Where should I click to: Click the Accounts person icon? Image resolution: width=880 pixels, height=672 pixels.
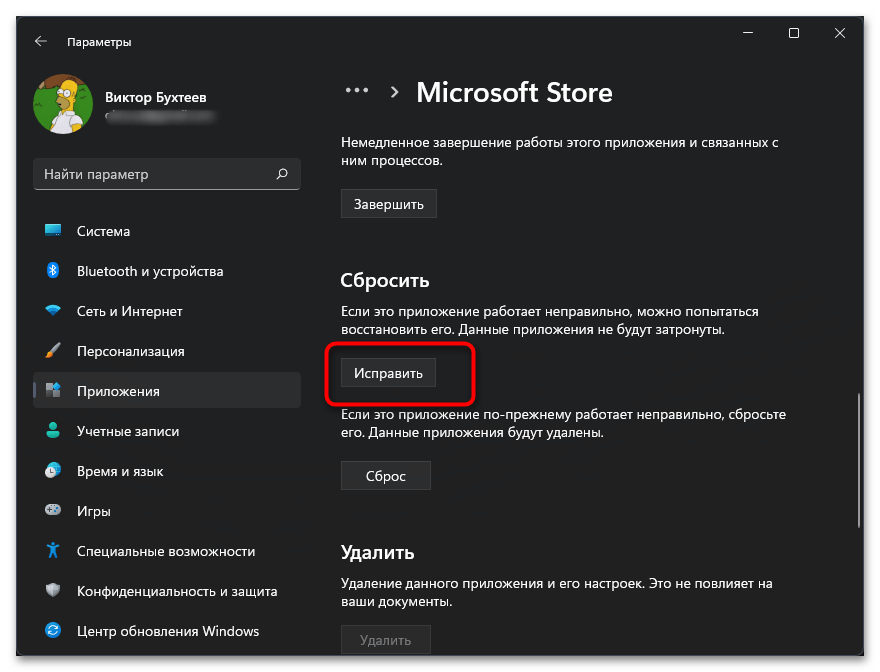[54, 431]
